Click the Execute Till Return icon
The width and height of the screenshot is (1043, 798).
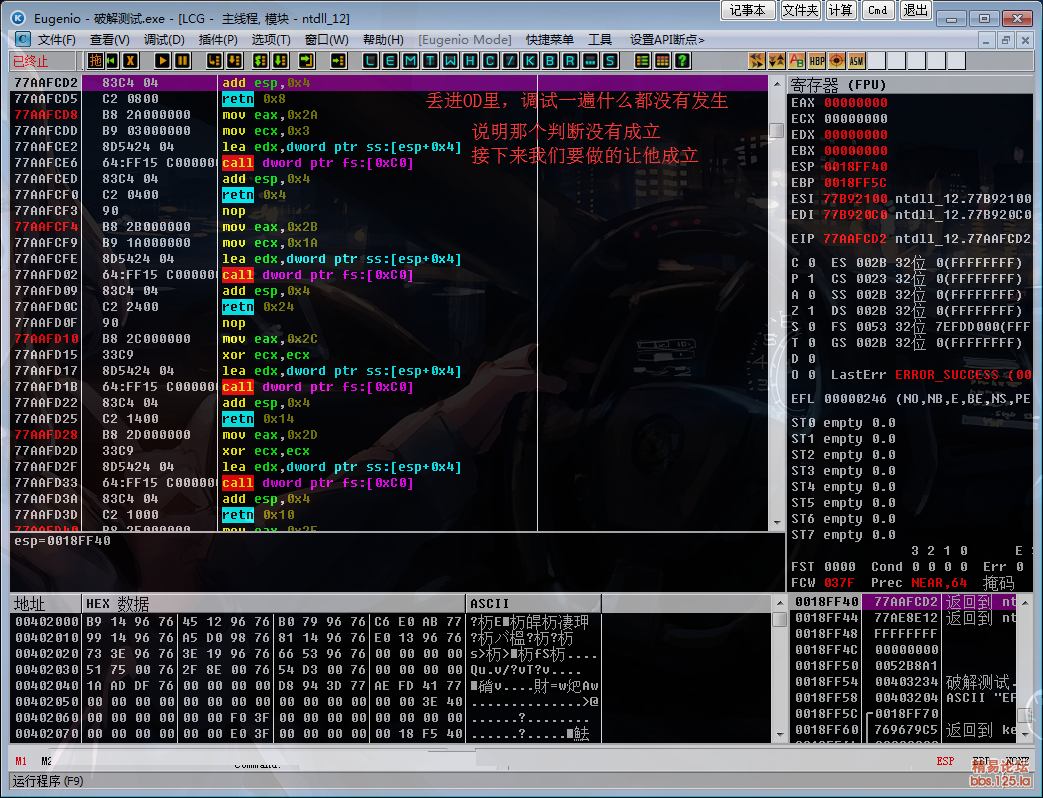click(307, 61)
